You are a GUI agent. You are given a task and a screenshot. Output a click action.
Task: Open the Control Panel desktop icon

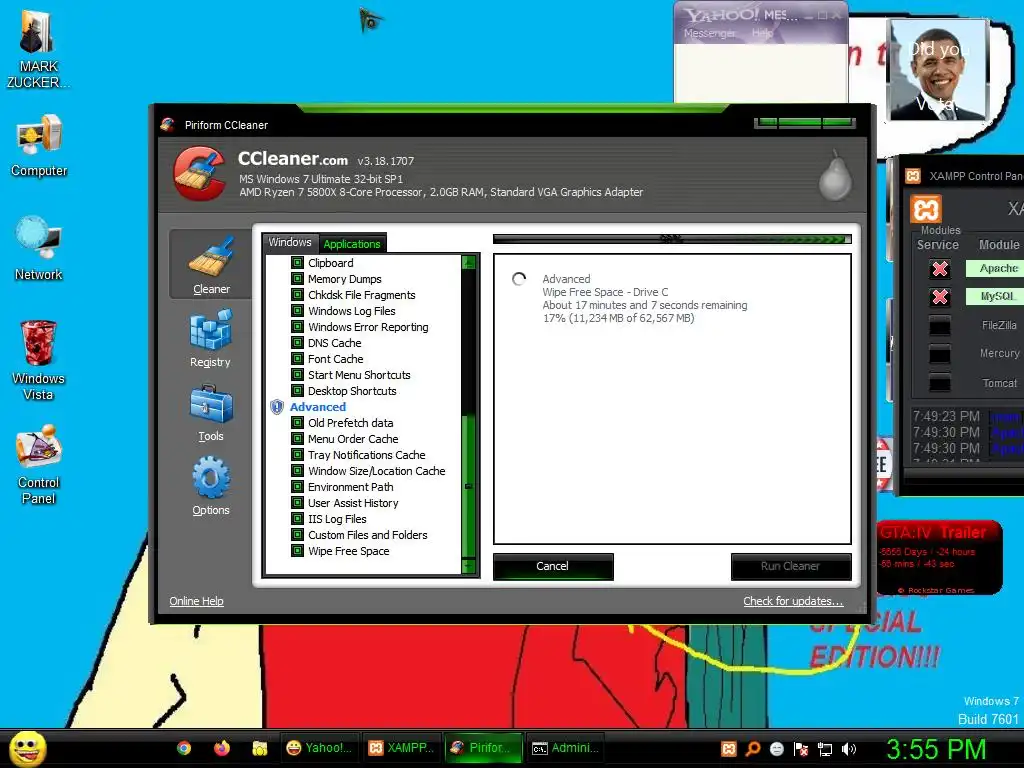click(x=39, y=464)
